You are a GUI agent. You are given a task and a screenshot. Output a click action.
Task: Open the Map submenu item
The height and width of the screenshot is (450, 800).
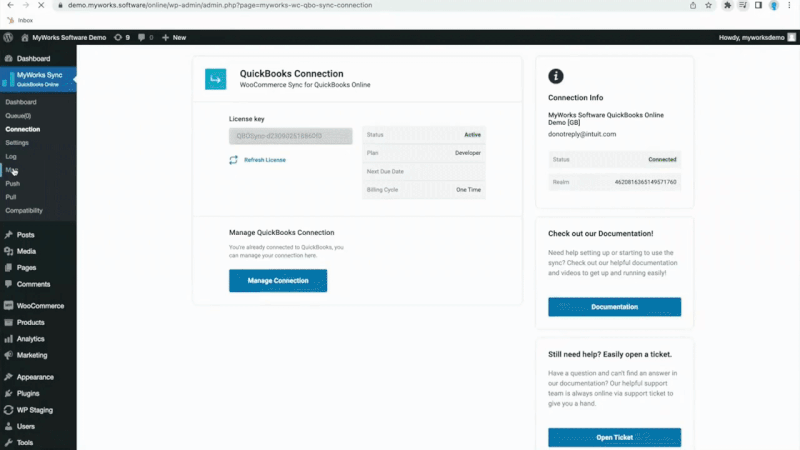coord(11,170)
